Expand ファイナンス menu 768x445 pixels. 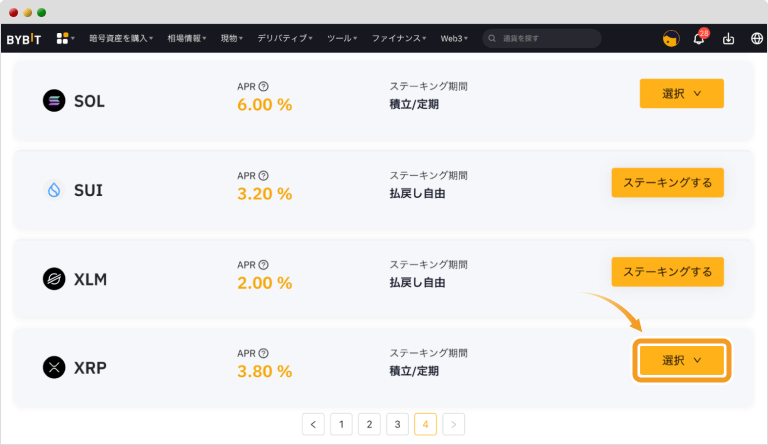[x=399, y=38]
